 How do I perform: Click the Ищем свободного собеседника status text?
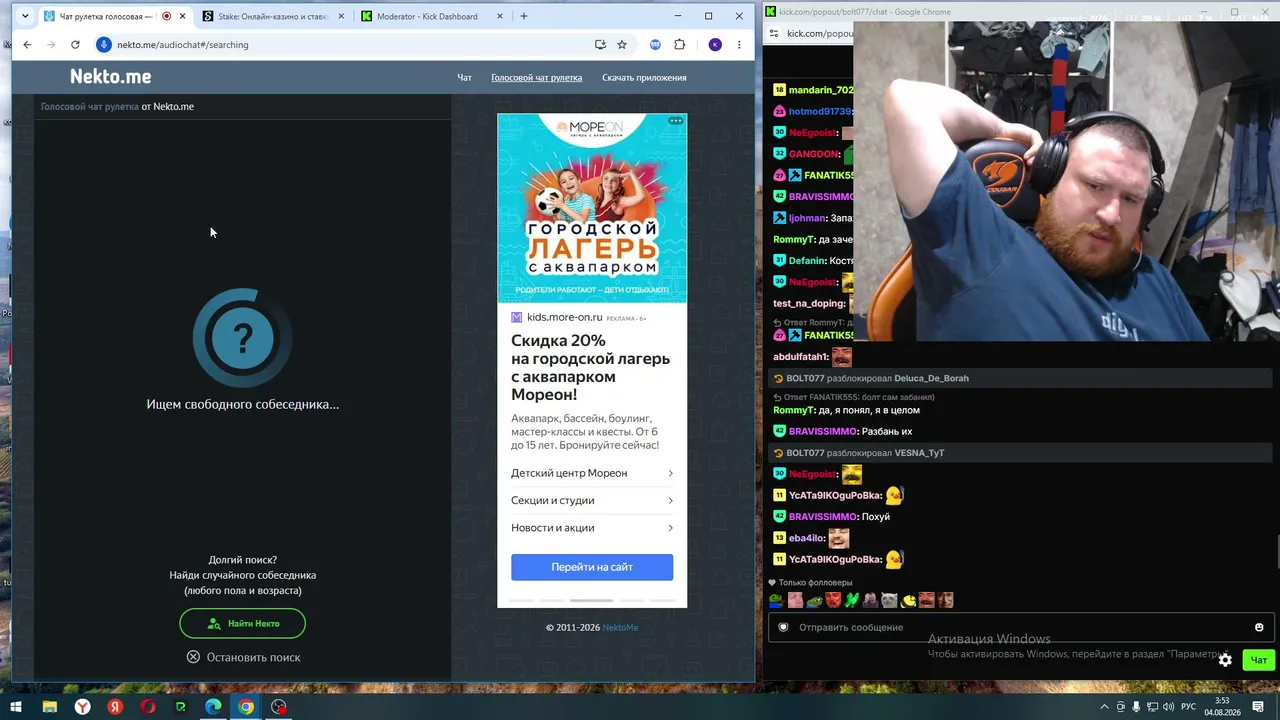(243, 404)
